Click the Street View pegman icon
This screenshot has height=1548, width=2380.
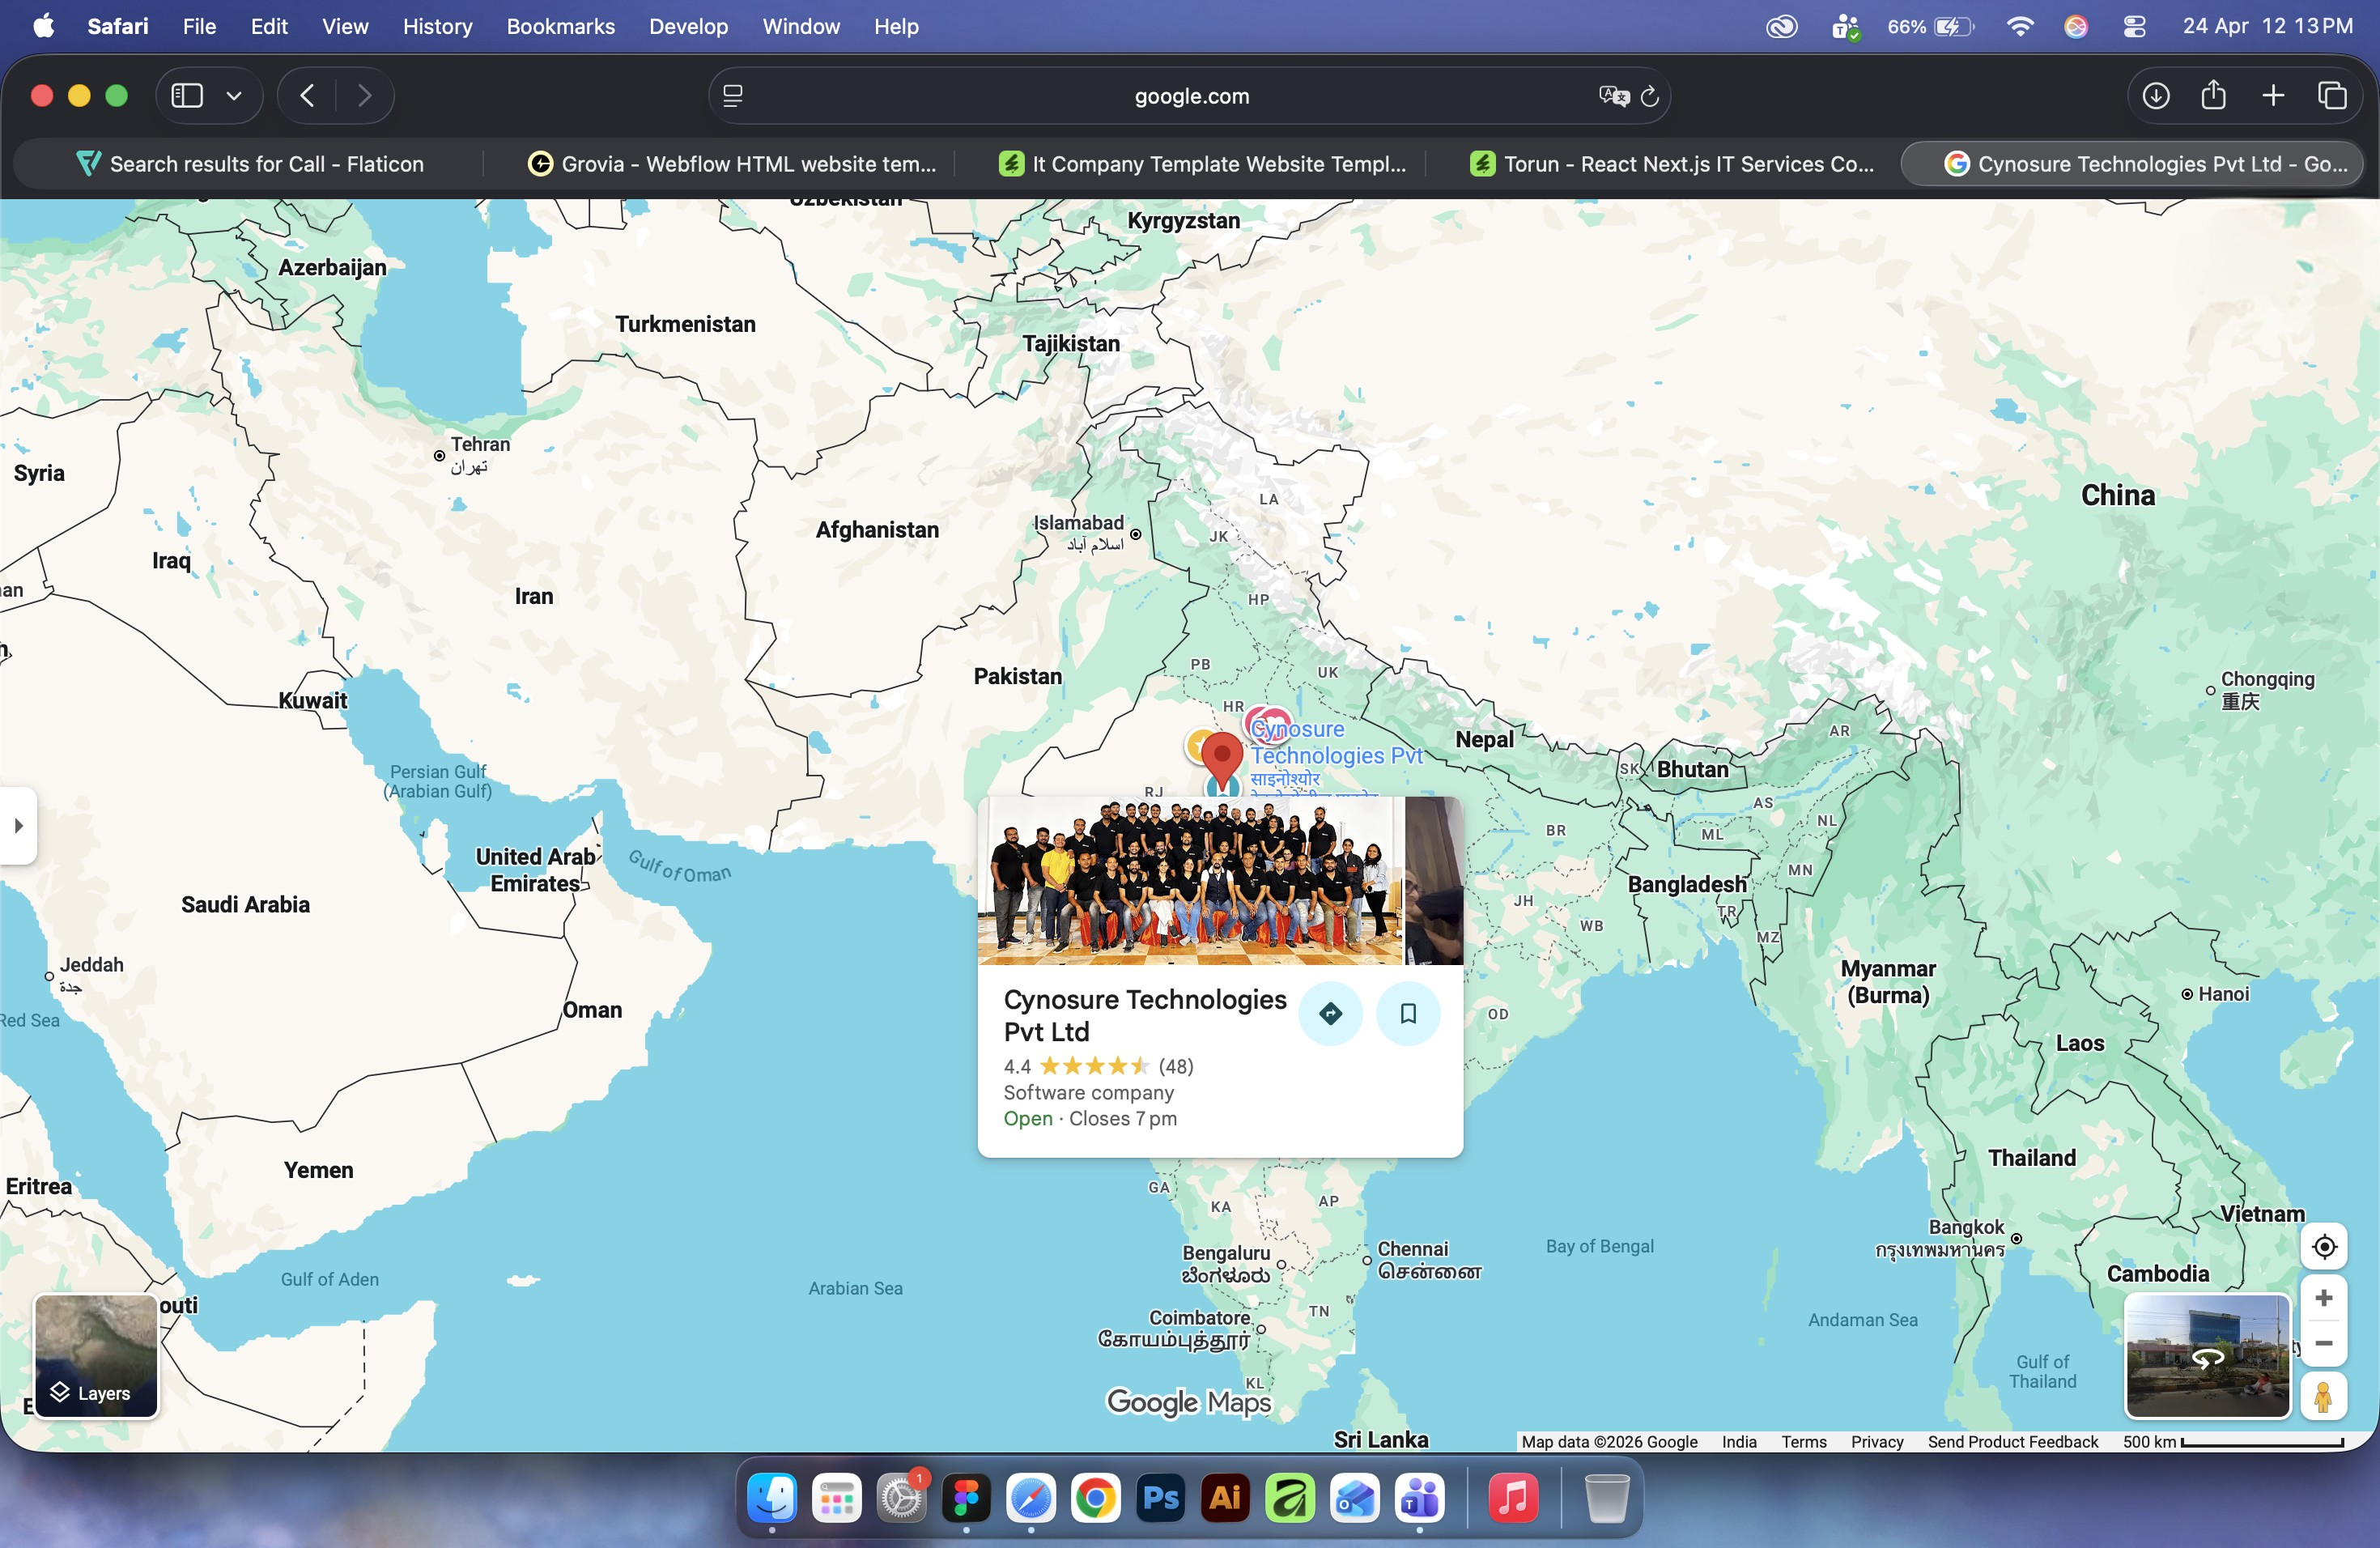point(2324,1396)
